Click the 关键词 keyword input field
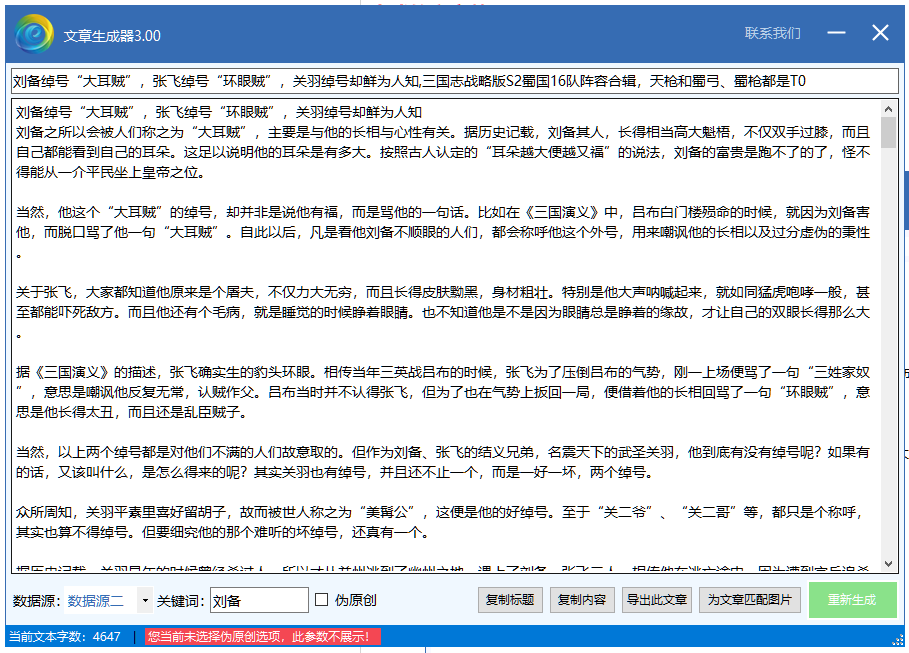This screenshot has height=653, width=909. 259,600
